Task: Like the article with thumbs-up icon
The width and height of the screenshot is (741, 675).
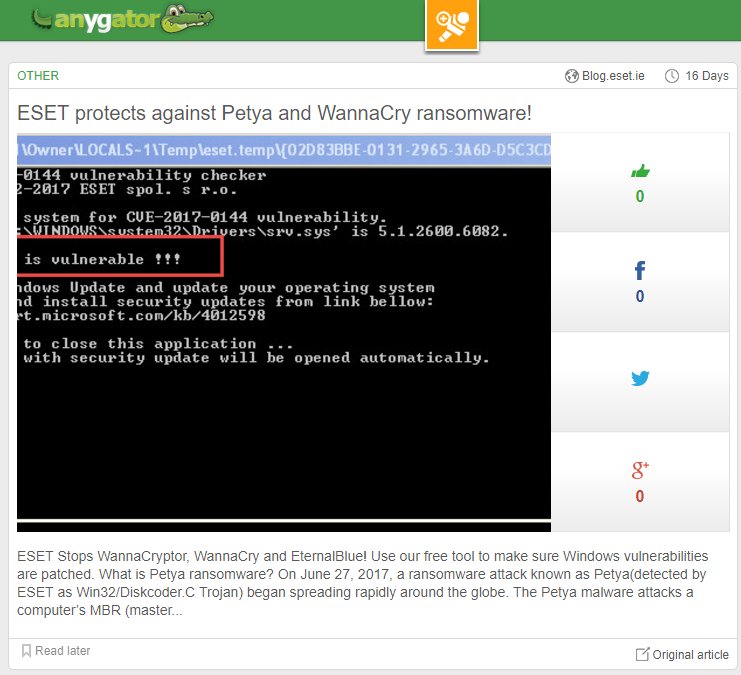Action: (x=640, y=171)
